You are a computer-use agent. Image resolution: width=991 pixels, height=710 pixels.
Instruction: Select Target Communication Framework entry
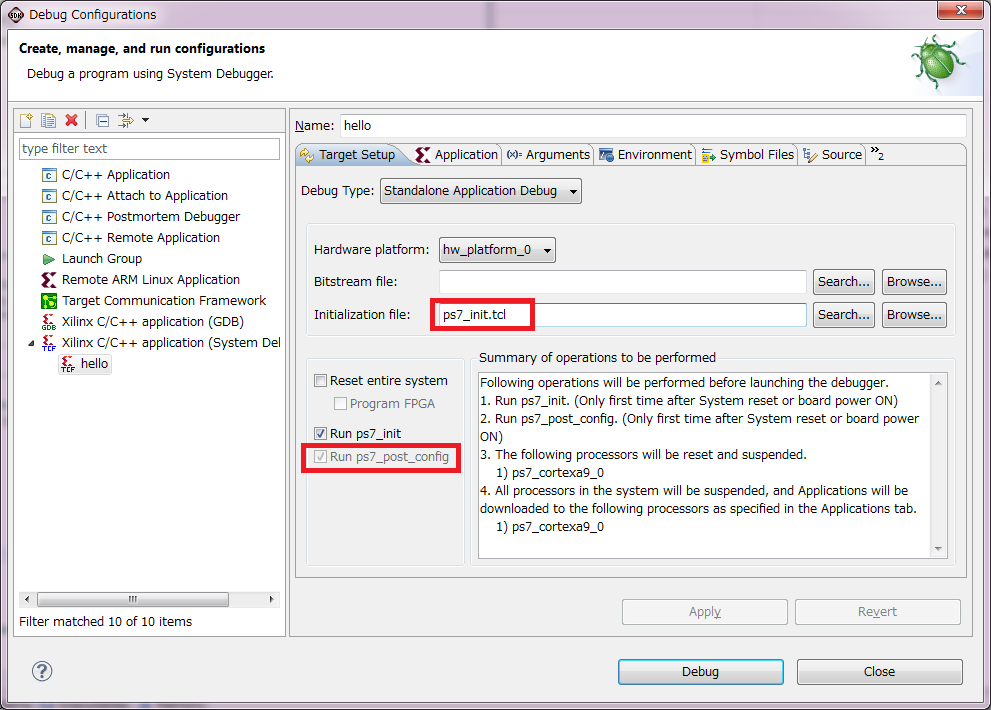point(164,300)
